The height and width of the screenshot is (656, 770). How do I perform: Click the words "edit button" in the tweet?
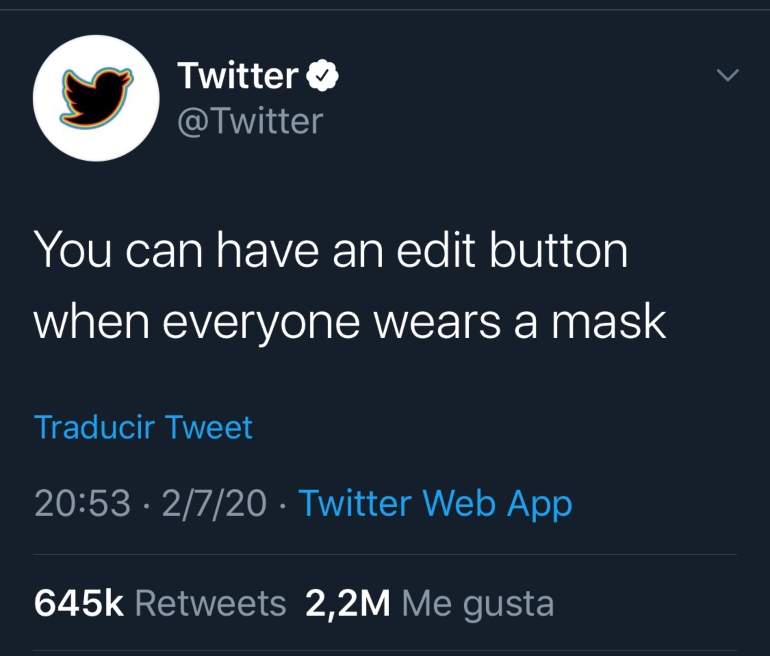pyautogui.click(x=512, y=250)
